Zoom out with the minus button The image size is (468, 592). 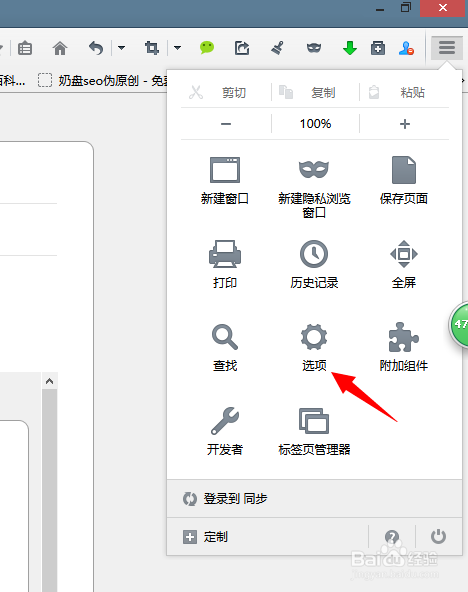226,124
